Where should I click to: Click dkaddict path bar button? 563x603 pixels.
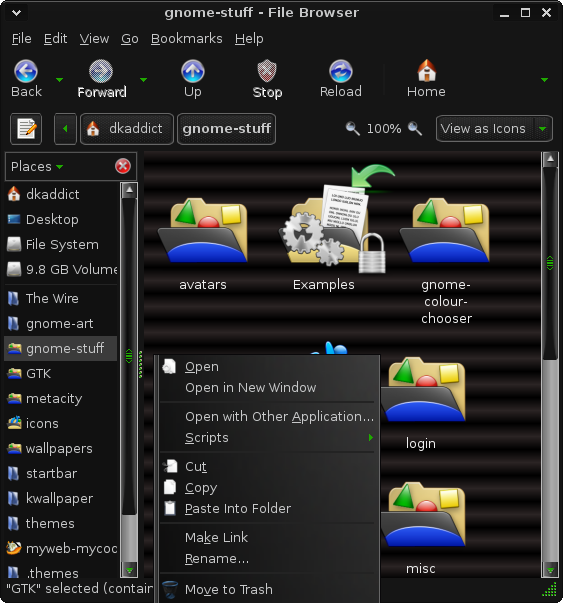tap(127, 129)
